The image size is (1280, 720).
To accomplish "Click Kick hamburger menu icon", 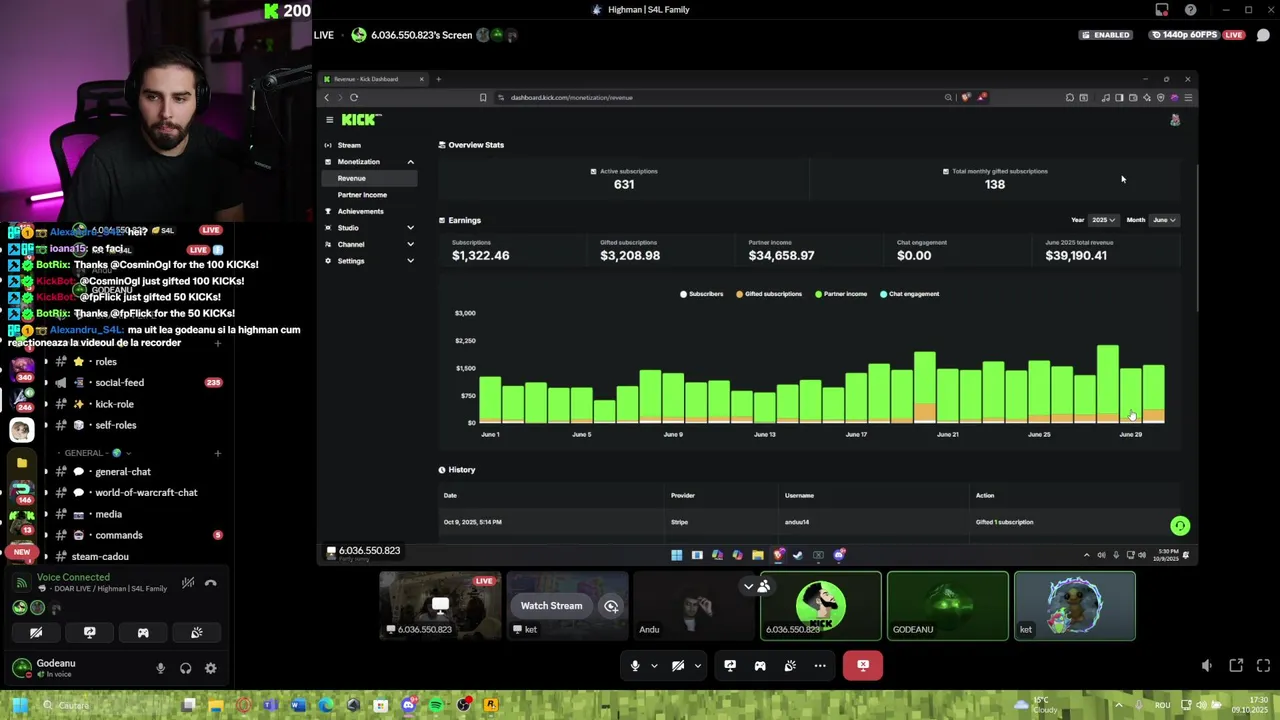I will click(329, 120).
